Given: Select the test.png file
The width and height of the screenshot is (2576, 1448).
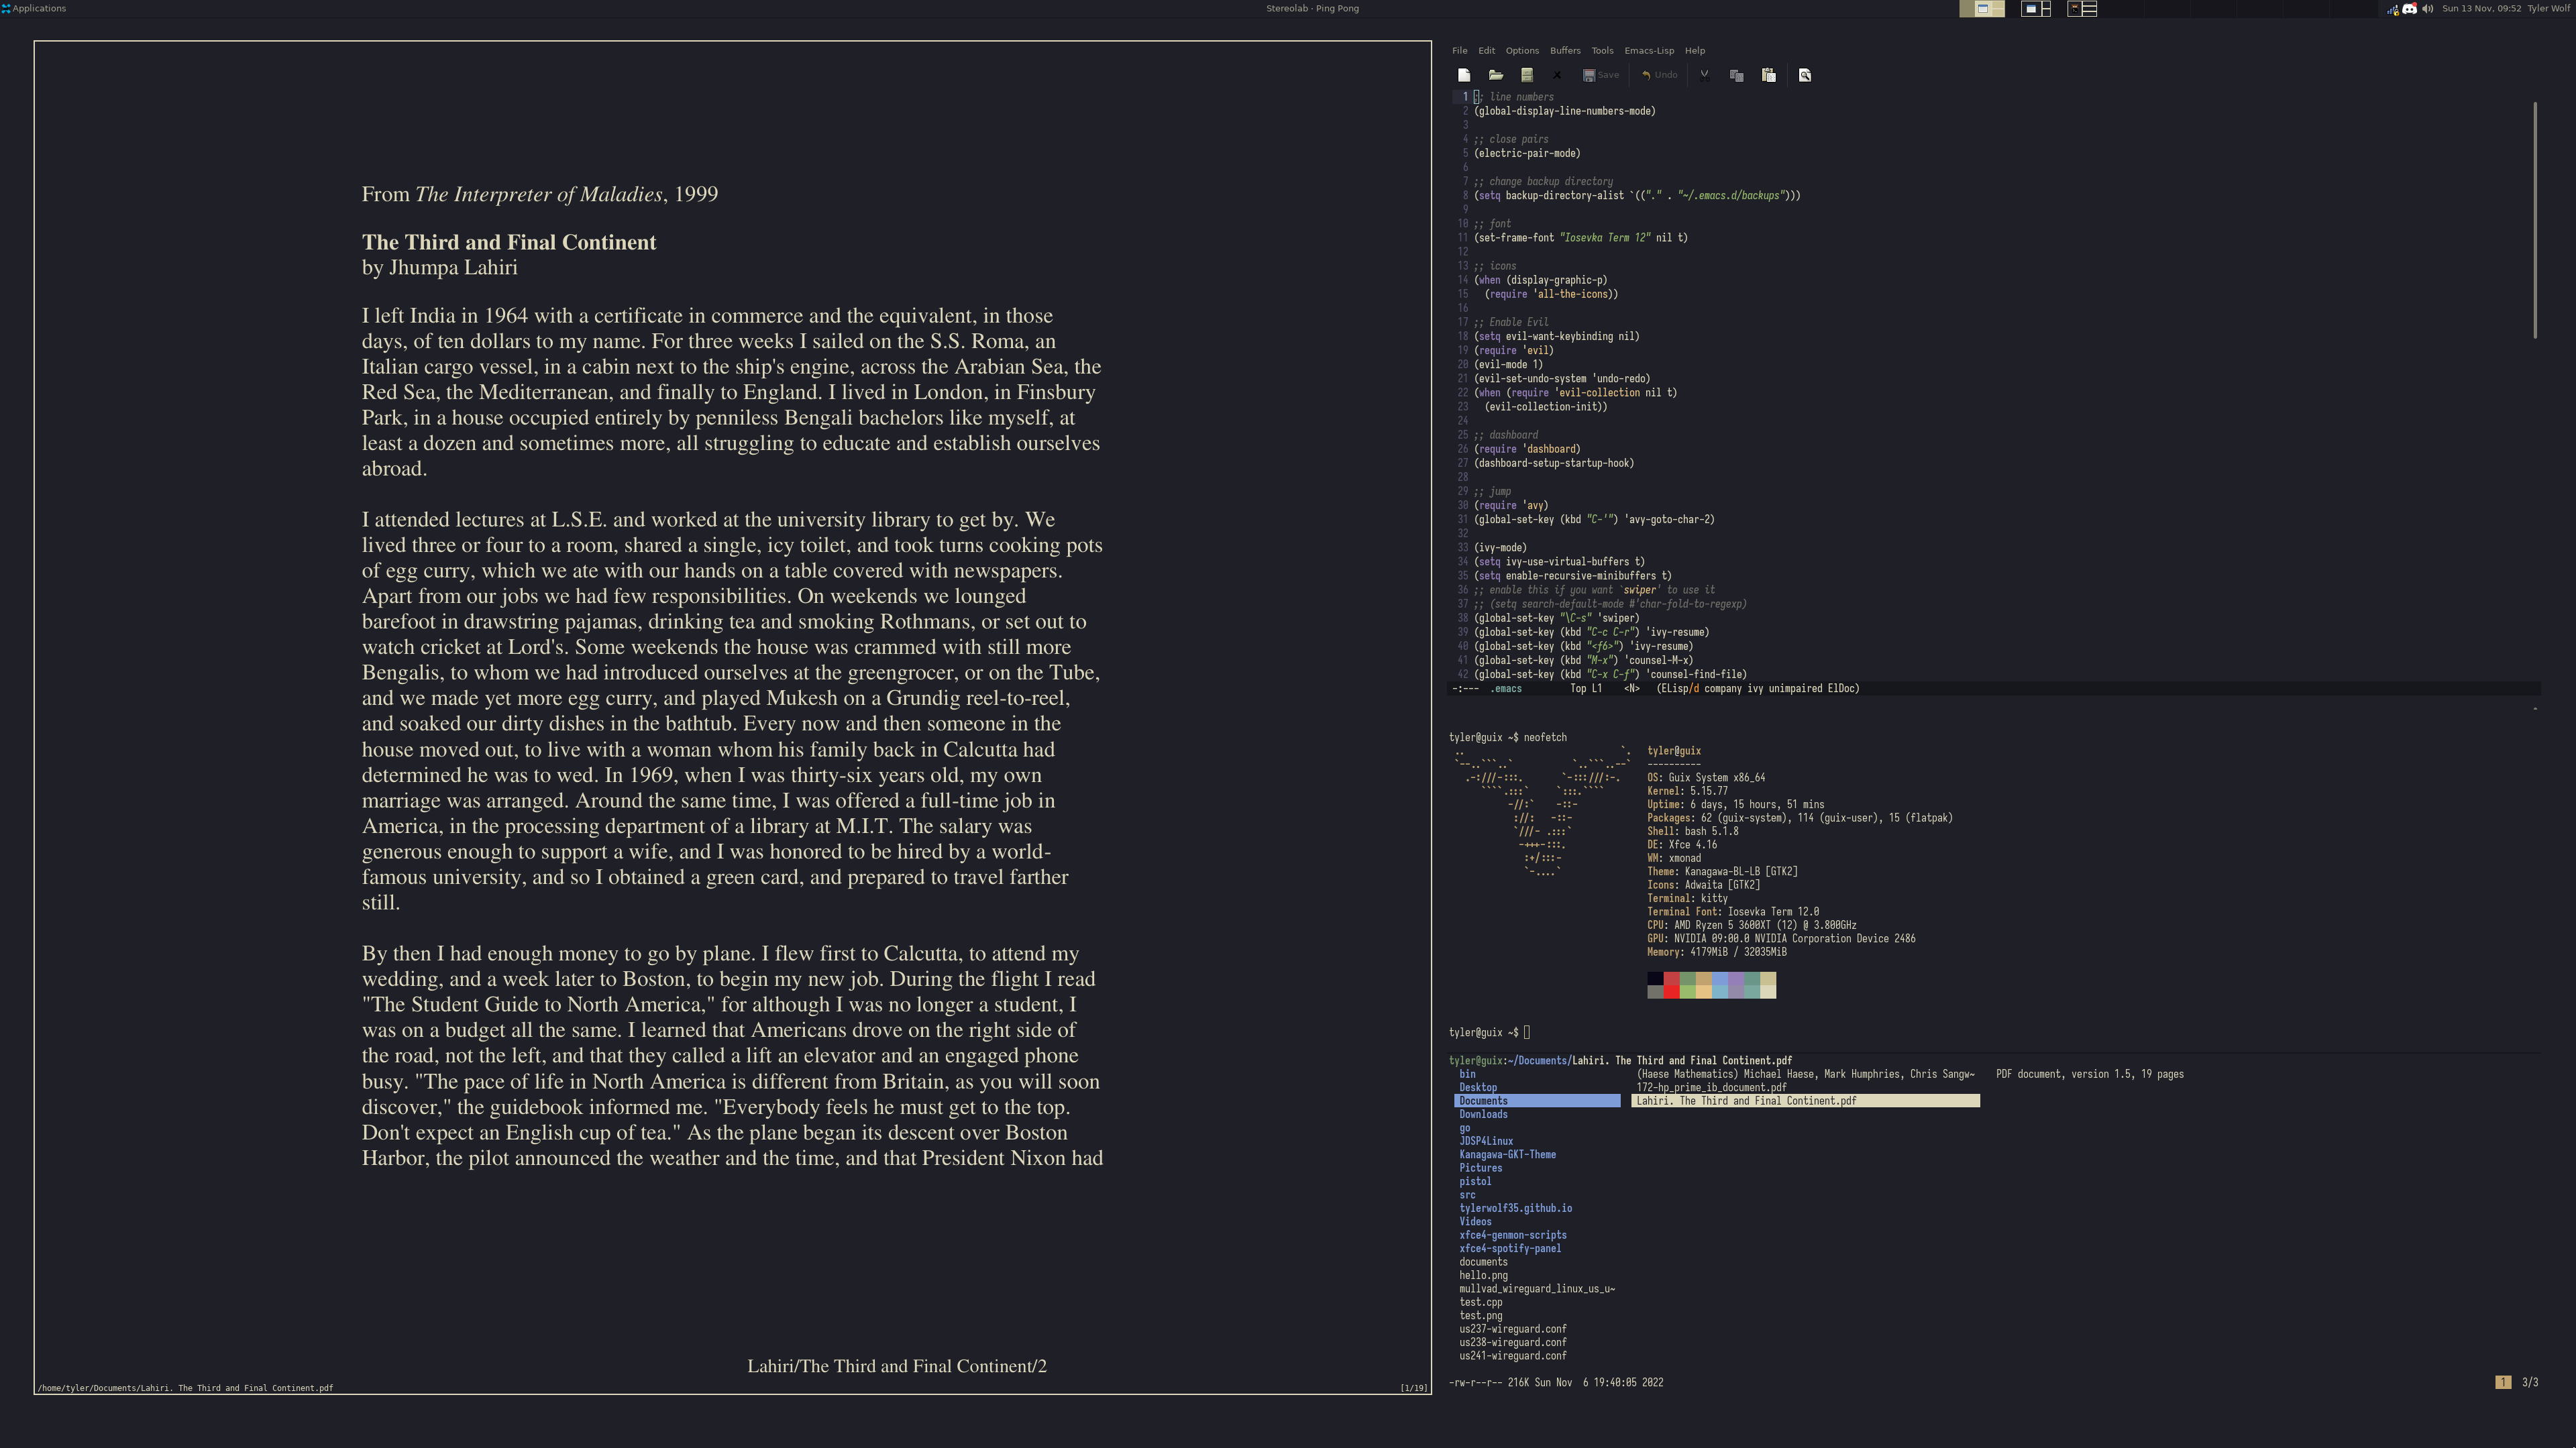Looking at the screenshot, I should click(1480, 1316).
